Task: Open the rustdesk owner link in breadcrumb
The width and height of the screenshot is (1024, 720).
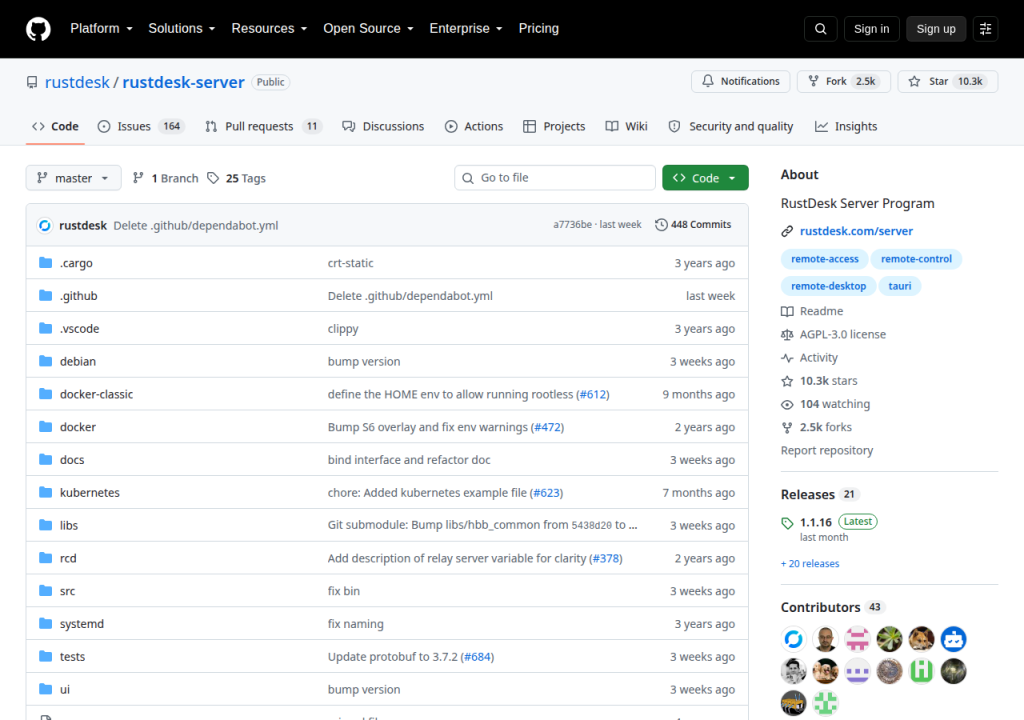Action: click(77, 82)
